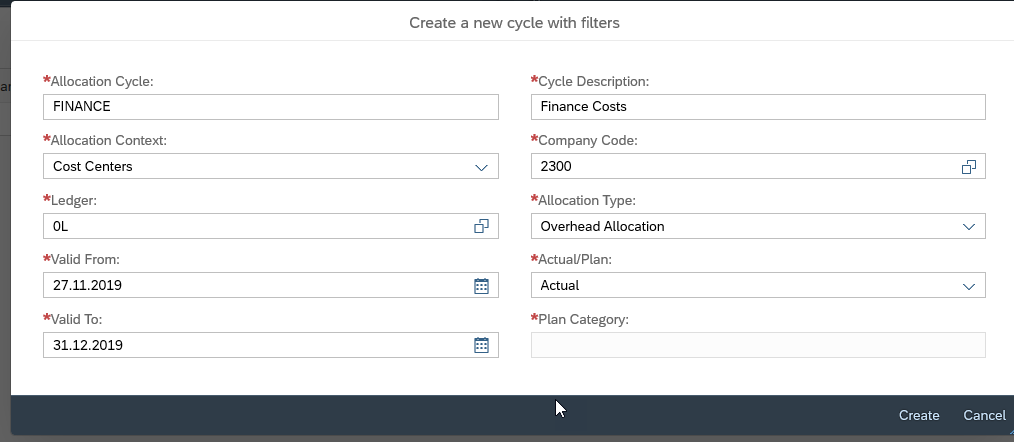
Task: Open the Valid From calendar picker
Action: pos(481,286)
